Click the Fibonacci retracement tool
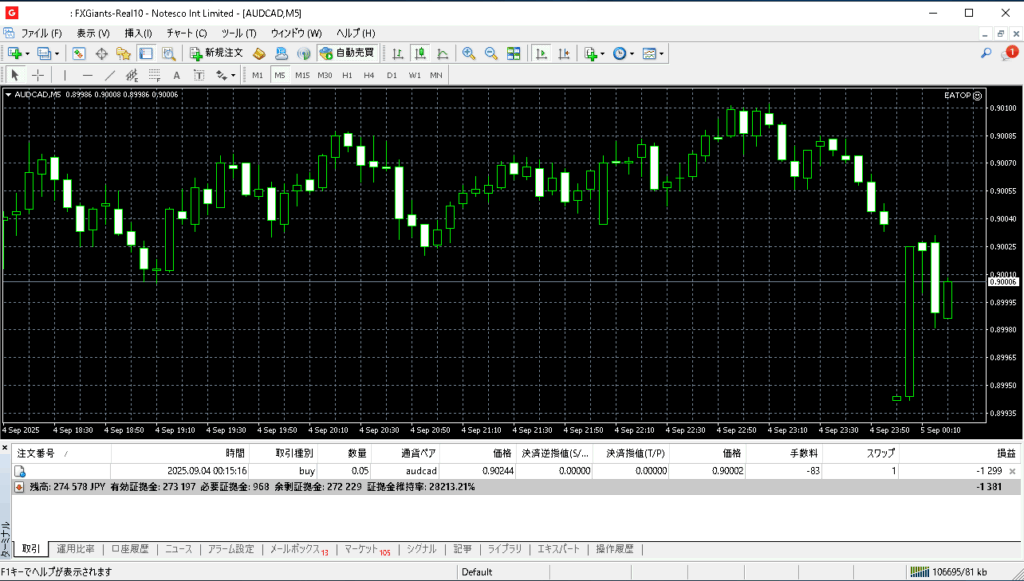The image size is (1024, 581). [154, 75]
